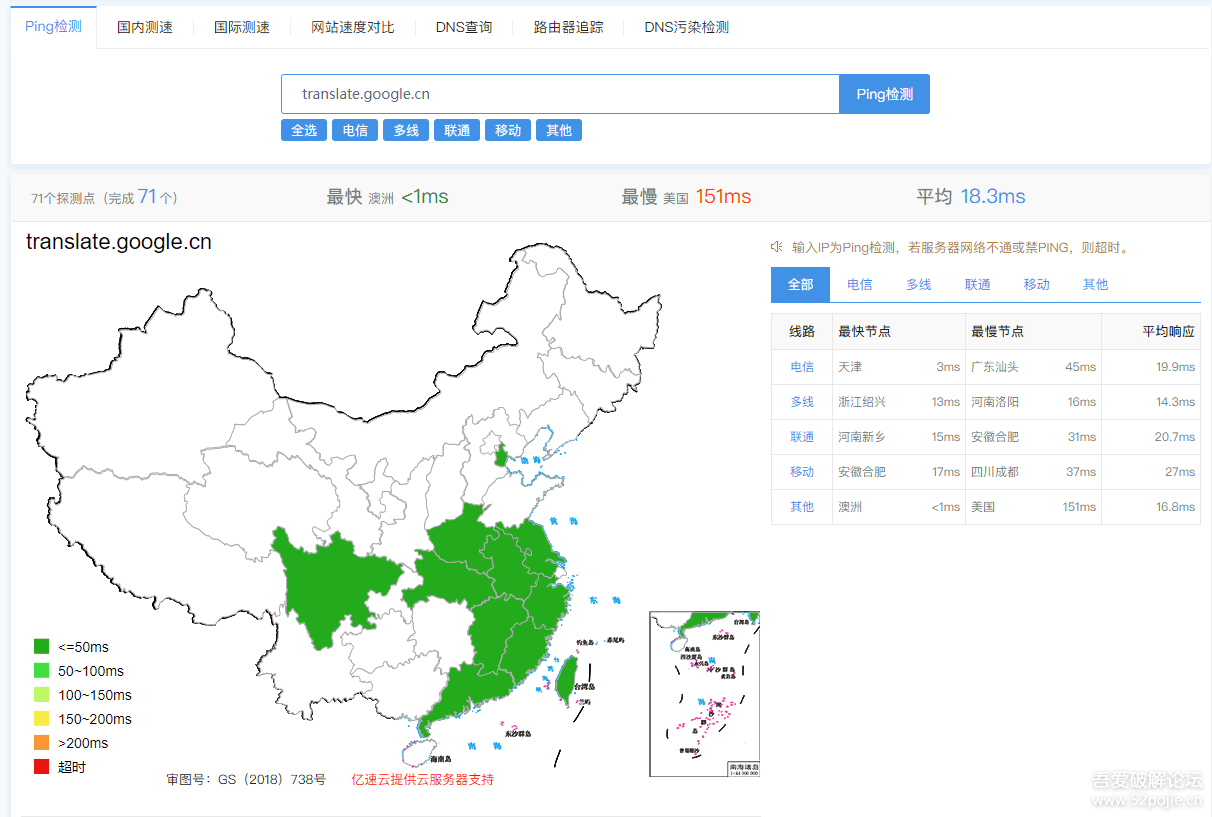
Task: Select the 其他 tab above the results table
Action: (1096, 285)
